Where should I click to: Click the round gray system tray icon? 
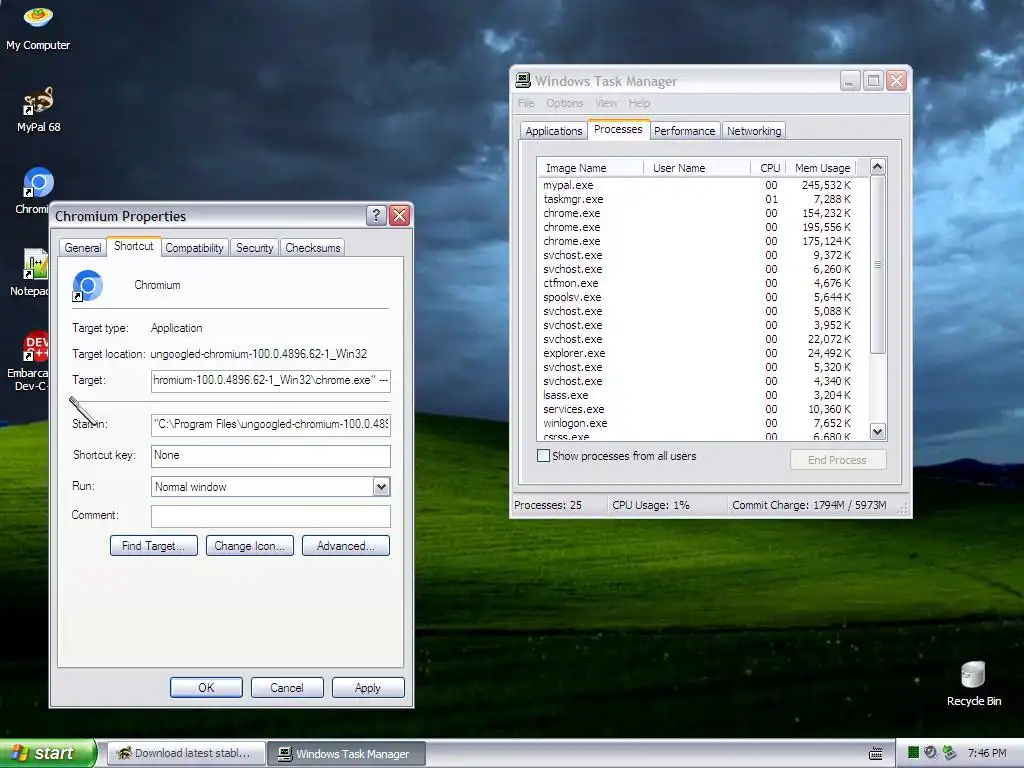pos(931,753)
